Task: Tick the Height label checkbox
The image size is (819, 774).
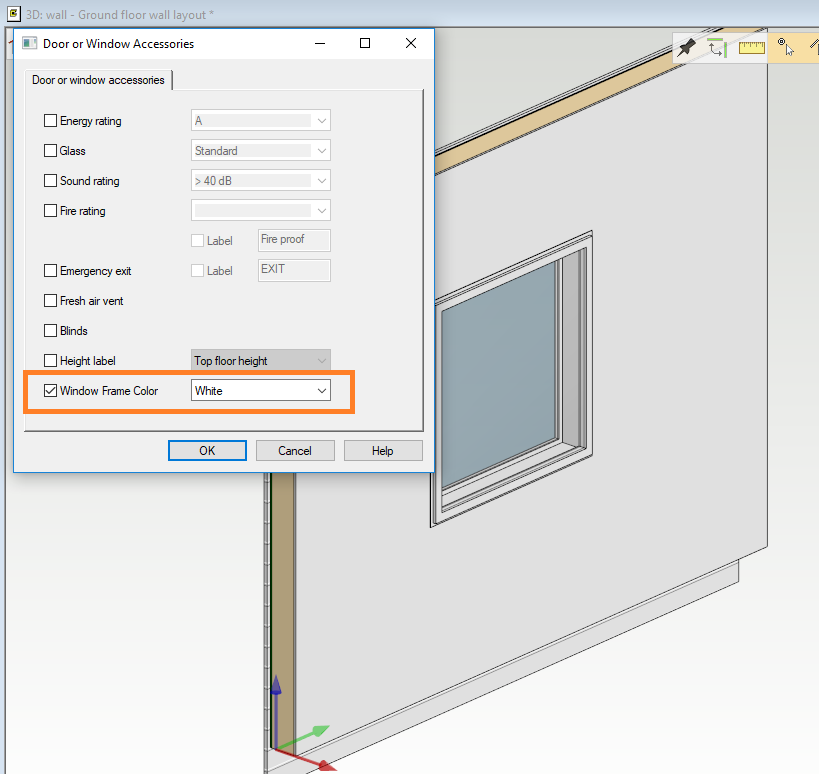Action: (x=50, y=361)
